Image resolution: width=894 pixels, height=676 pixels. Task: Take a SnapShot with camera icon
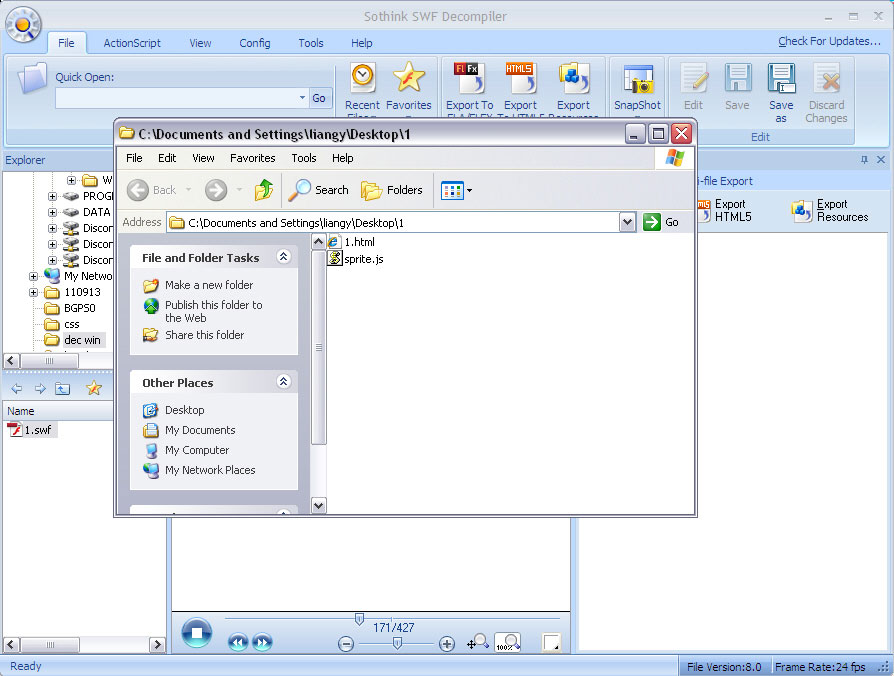637,87
